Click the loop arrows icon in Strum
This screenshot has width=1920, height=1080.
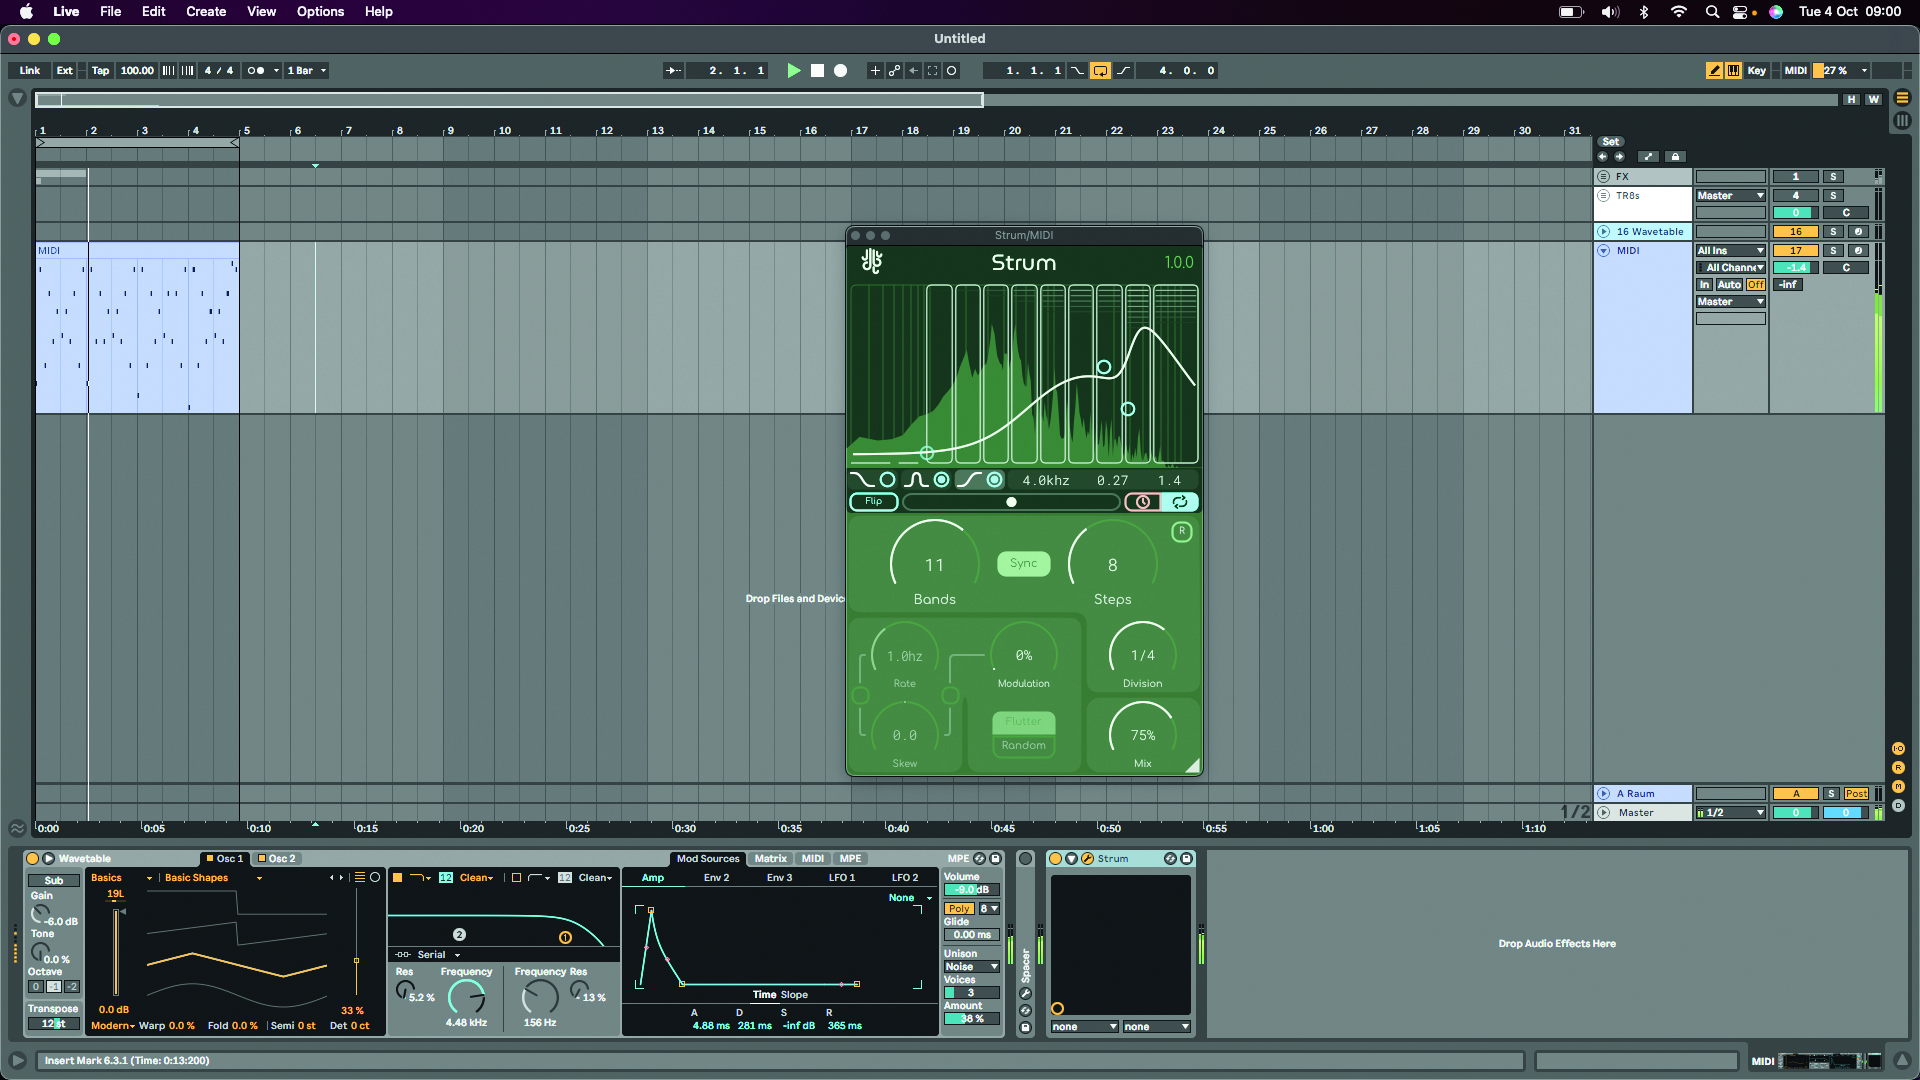click(1180, 502)
